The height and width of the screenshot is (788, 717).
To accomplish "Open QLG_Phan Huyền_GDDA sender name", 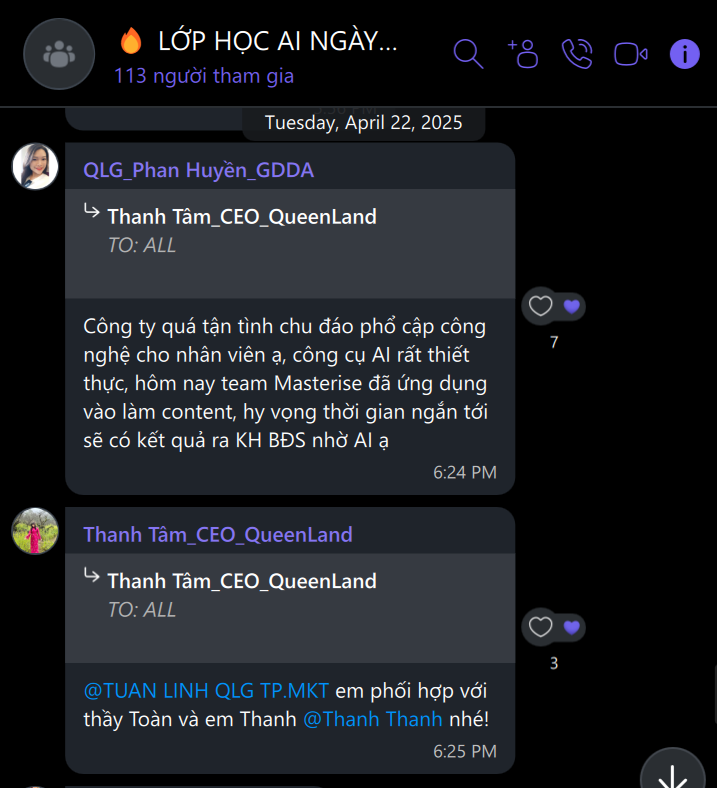I will coord(199,170).
